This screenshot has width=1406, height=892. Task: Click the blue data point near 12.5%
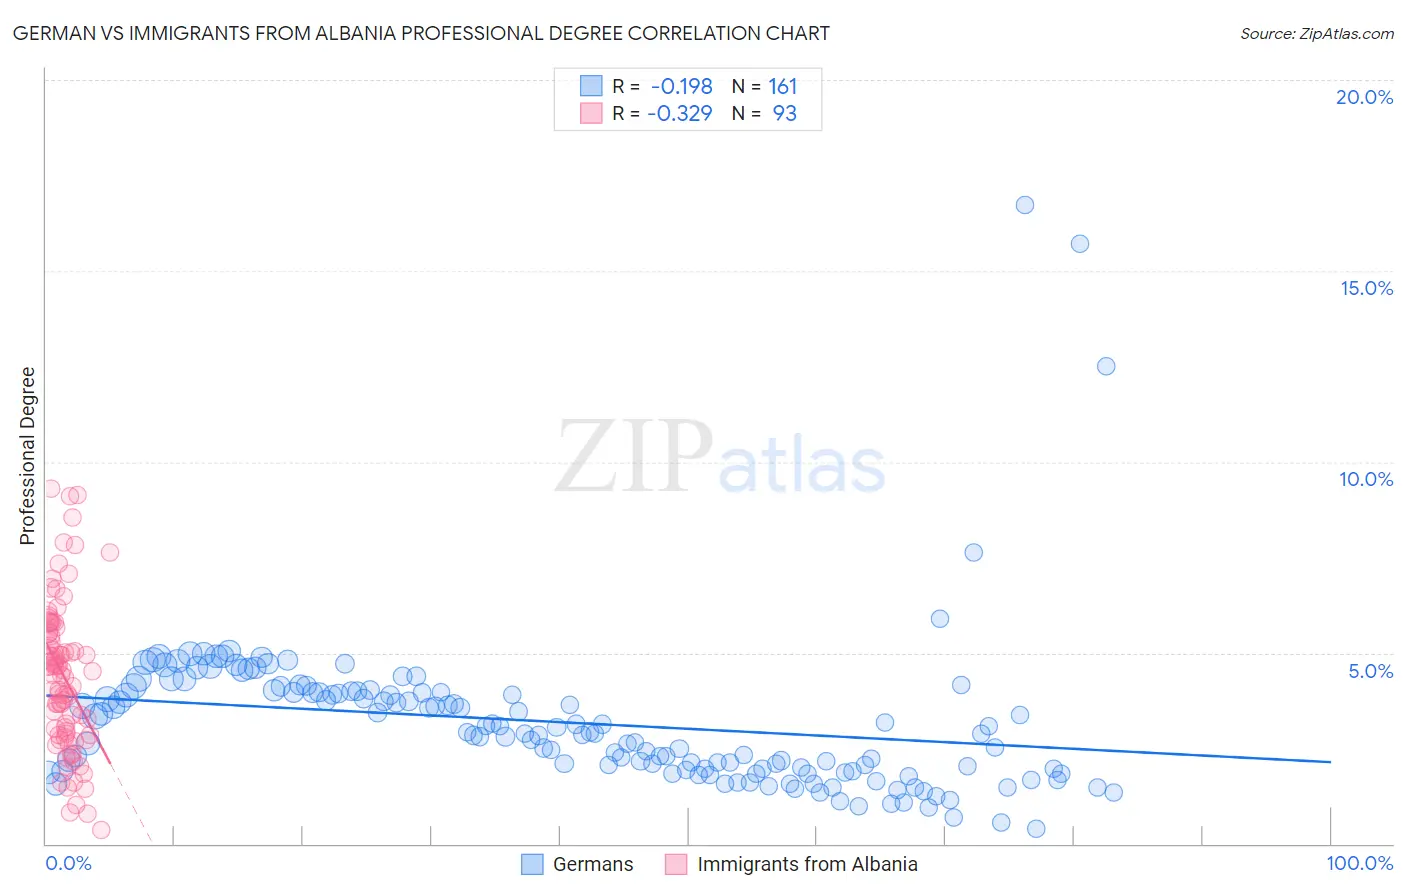tap(1106, 366)
